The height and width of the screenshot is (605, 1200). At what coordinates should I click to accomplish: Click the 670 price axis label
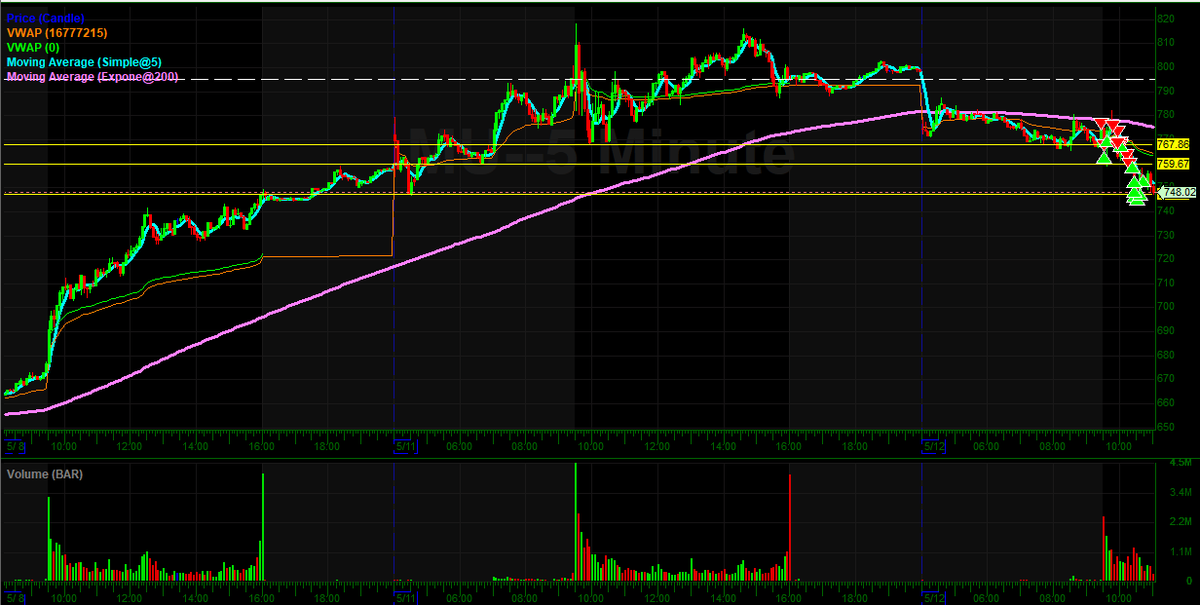pos(1165,378)
